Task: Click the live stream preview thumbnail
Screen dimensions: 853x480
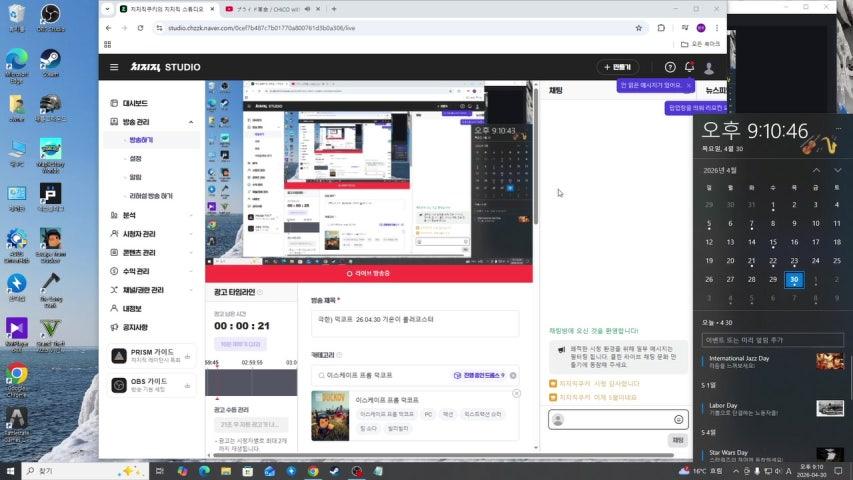Action: coord(369,173)
